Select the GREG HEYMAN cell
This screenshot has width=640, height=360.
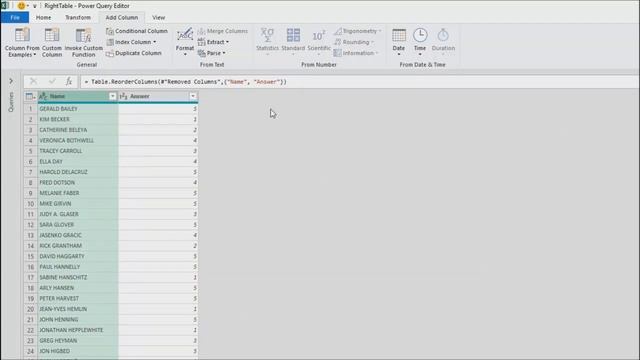click(x=78, y=340)
